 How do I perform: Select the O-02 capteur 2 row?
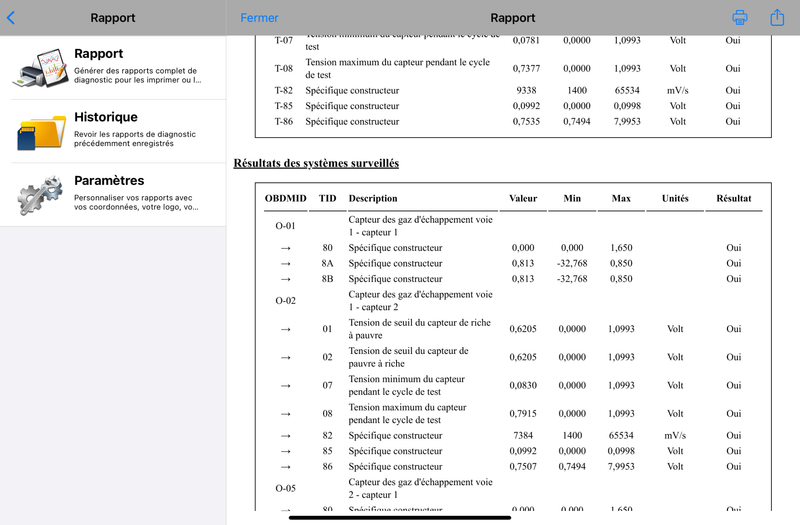tap(513, 301)
